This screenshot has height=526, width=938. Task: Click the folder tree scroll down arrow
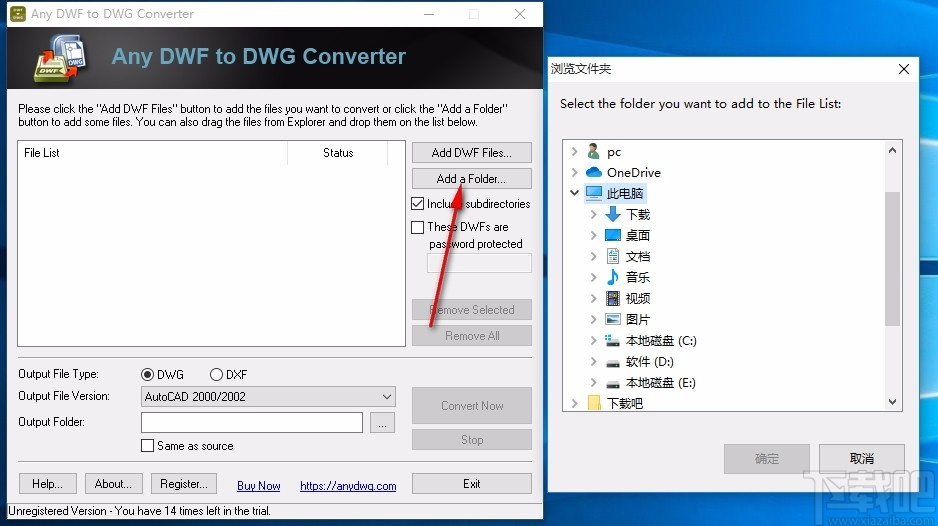(892, 402)
